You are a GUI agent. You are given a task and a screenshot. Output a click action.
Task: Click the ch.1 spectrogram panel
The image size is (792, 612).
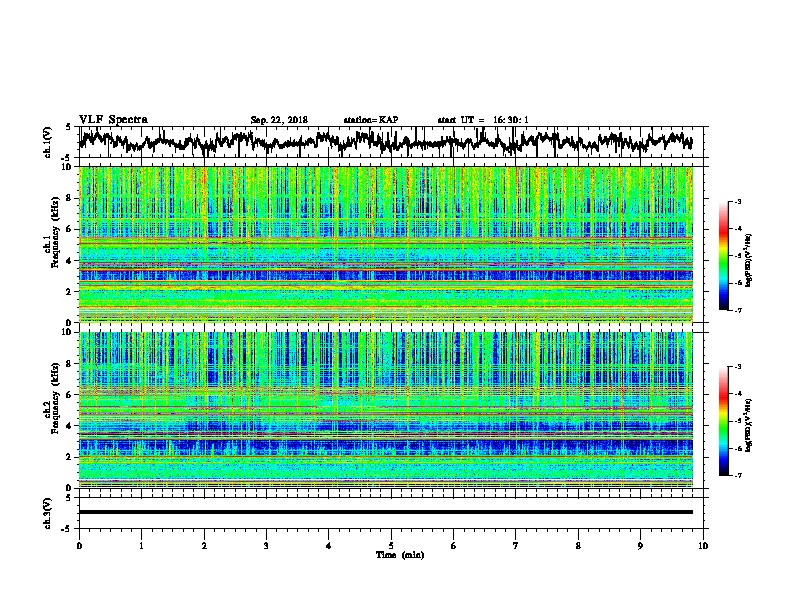pos(385,244)
